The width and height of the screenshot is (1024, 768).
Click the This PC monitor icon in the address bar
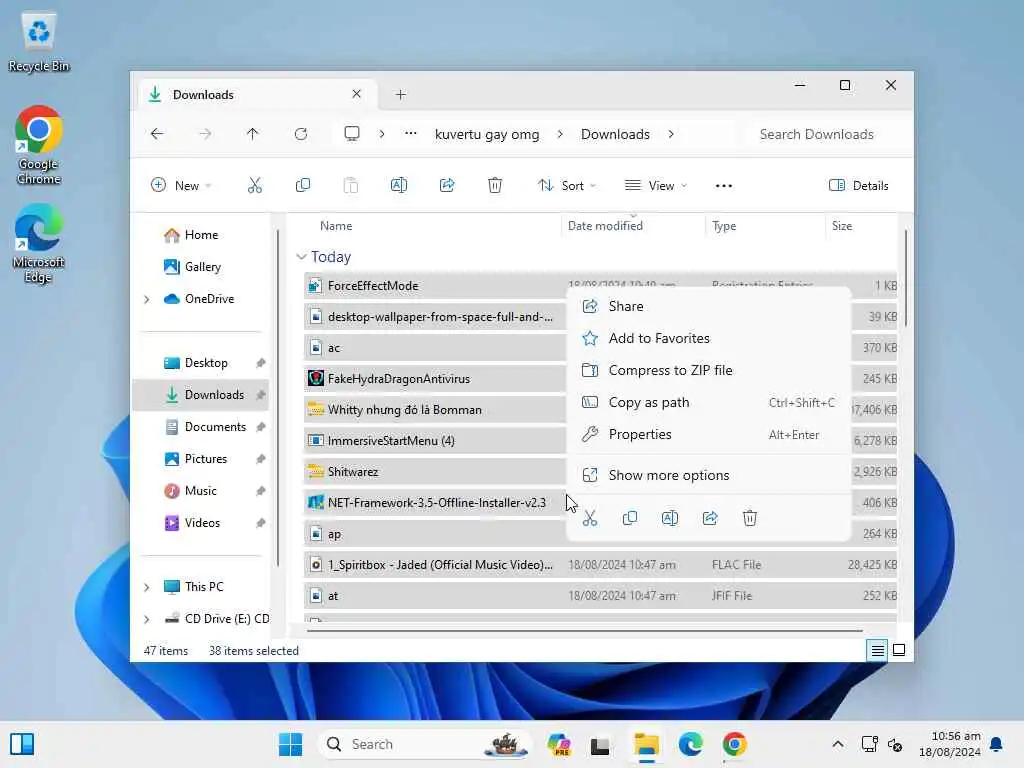pyautogui.click(x=352, y=134)
